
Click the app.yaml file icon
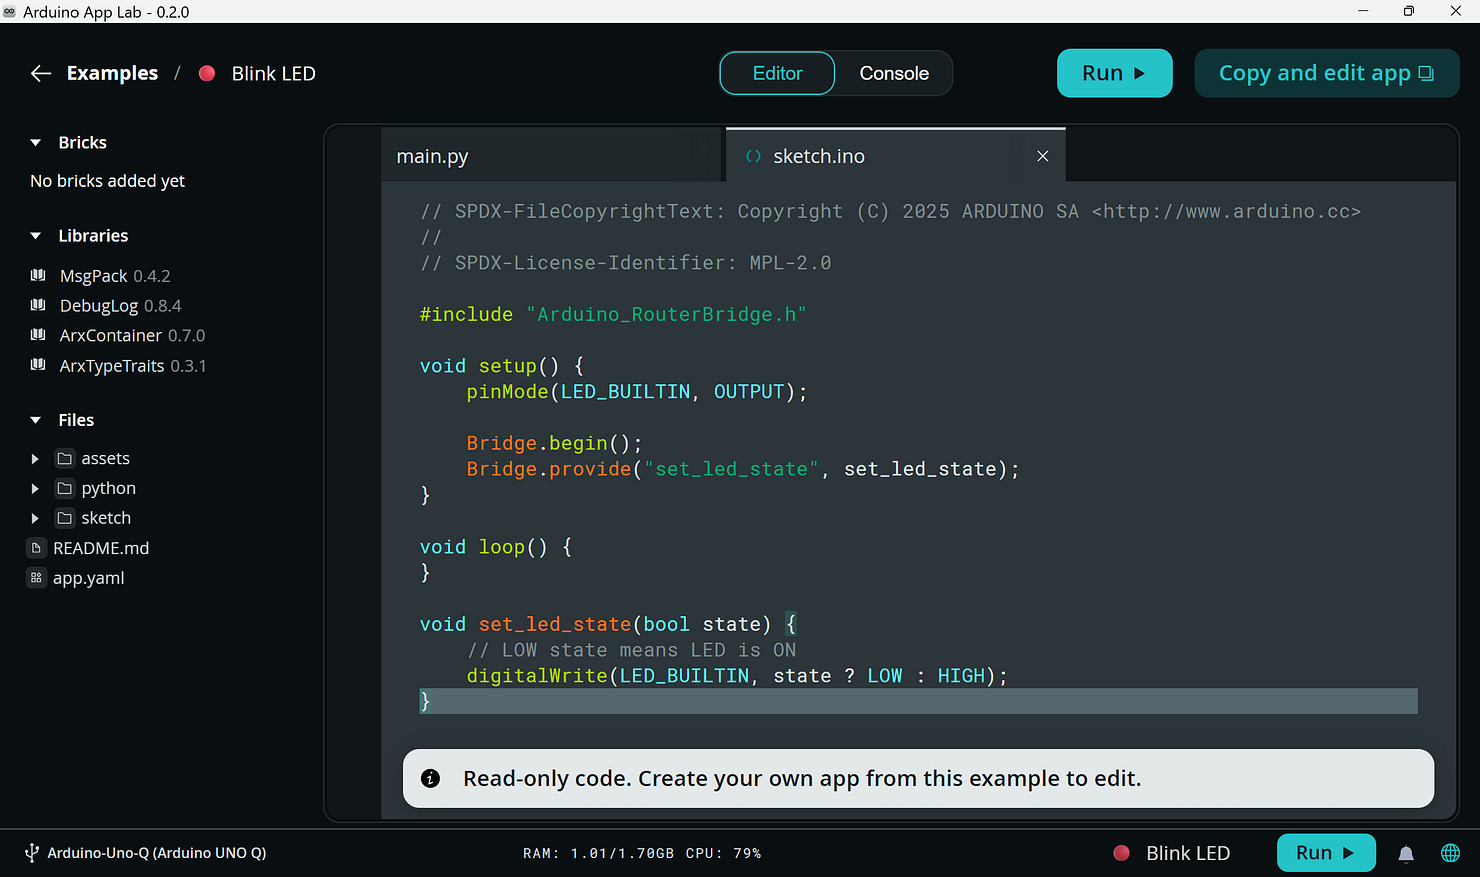coord(36,578)
